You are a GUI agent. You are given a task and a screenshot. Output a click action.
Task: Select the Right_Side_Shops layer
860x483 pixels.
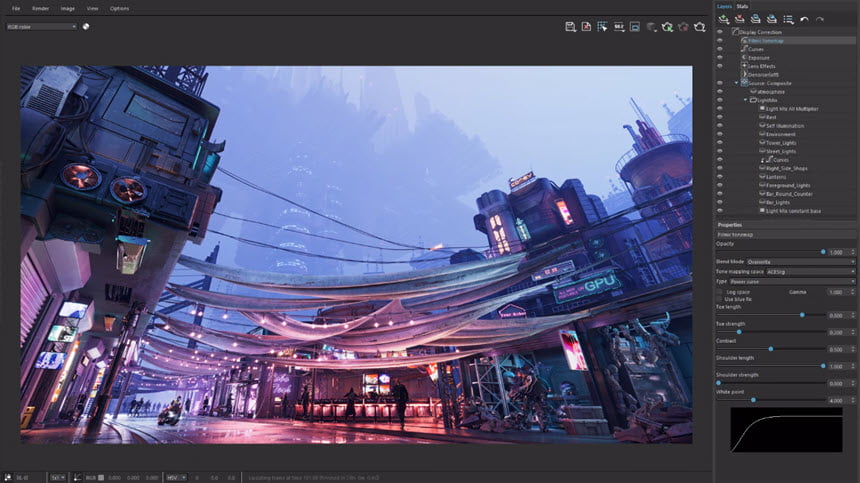coord(786,168)
